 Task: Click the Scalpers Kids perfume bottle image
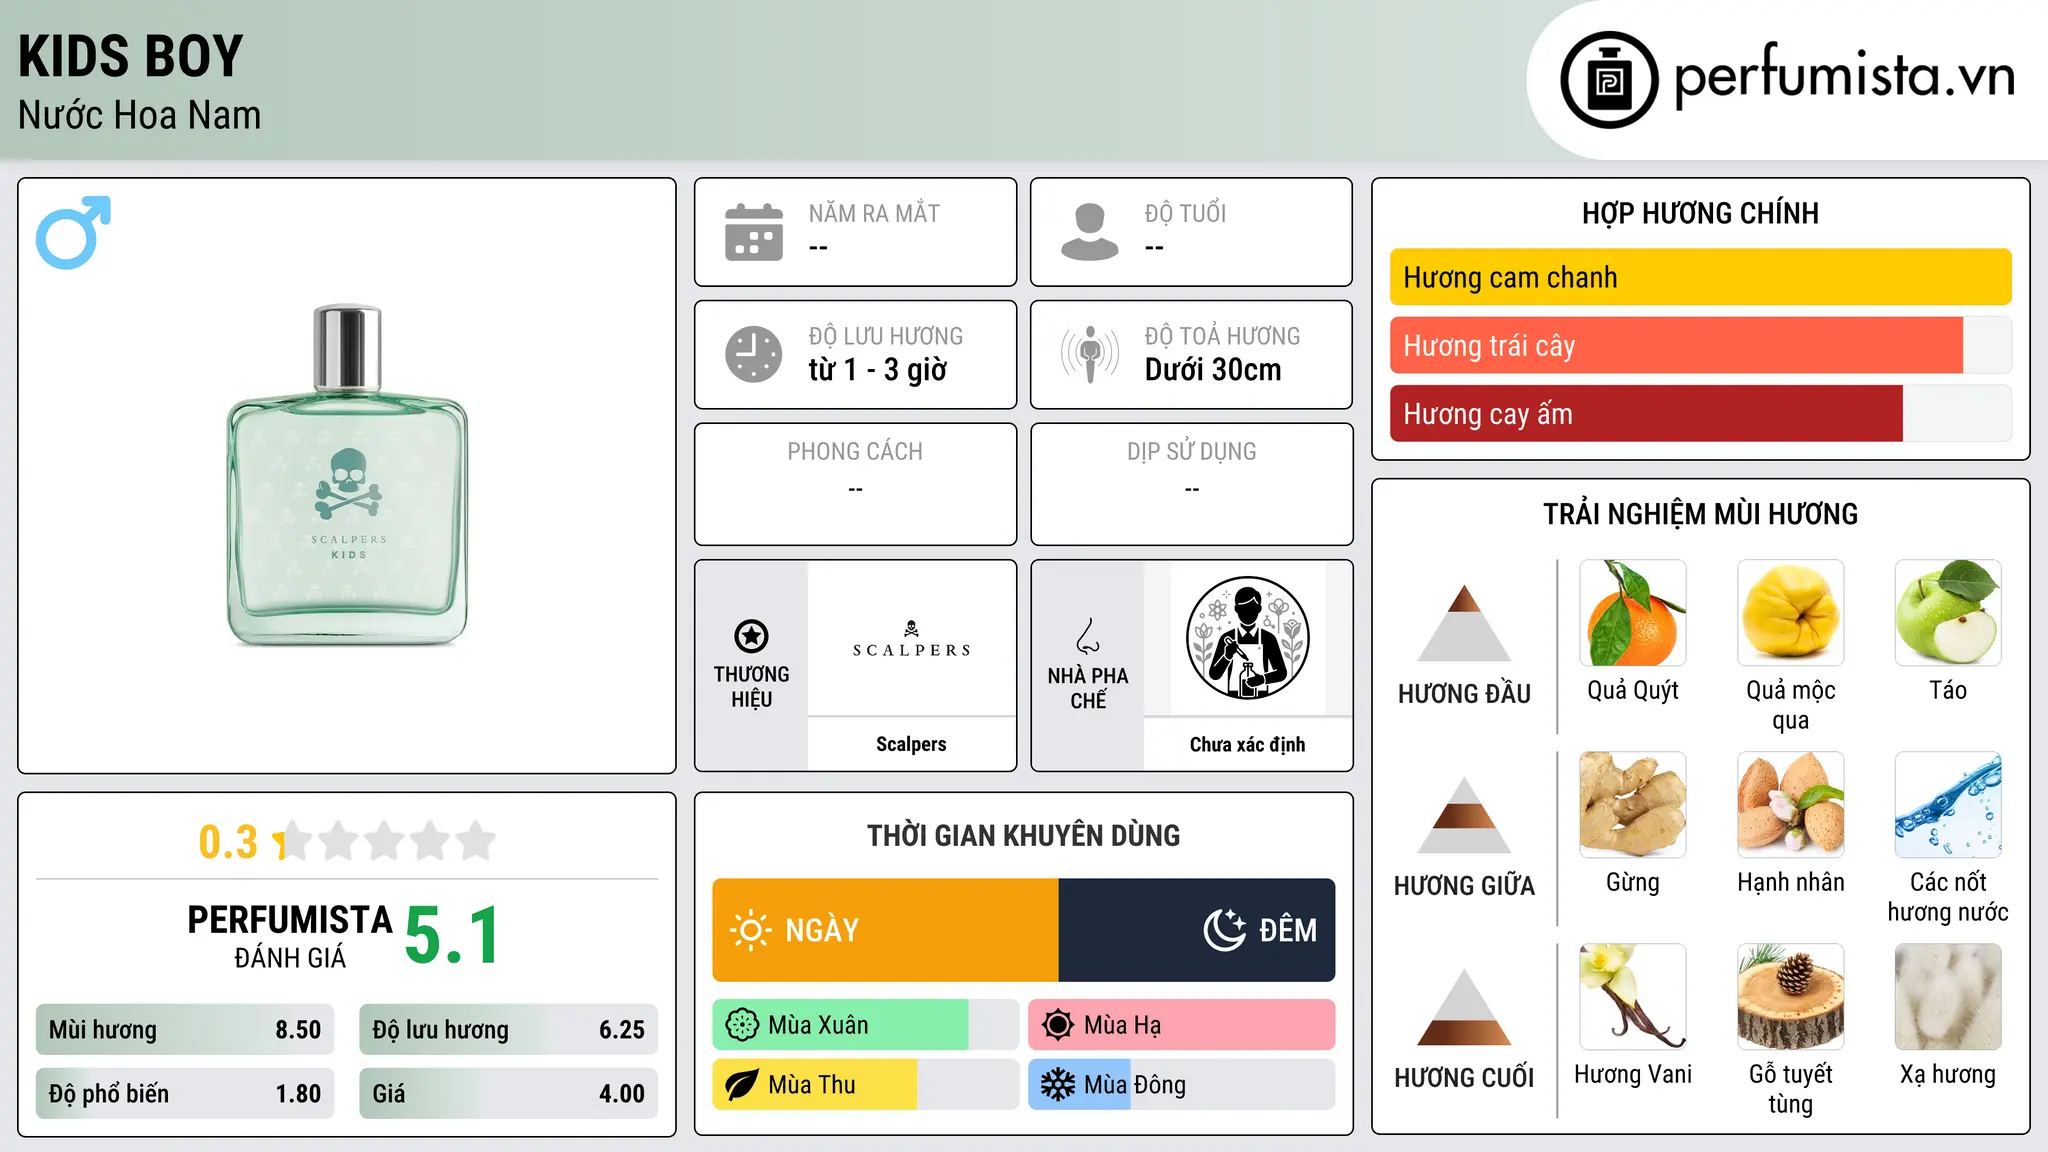tap(347, 475)
